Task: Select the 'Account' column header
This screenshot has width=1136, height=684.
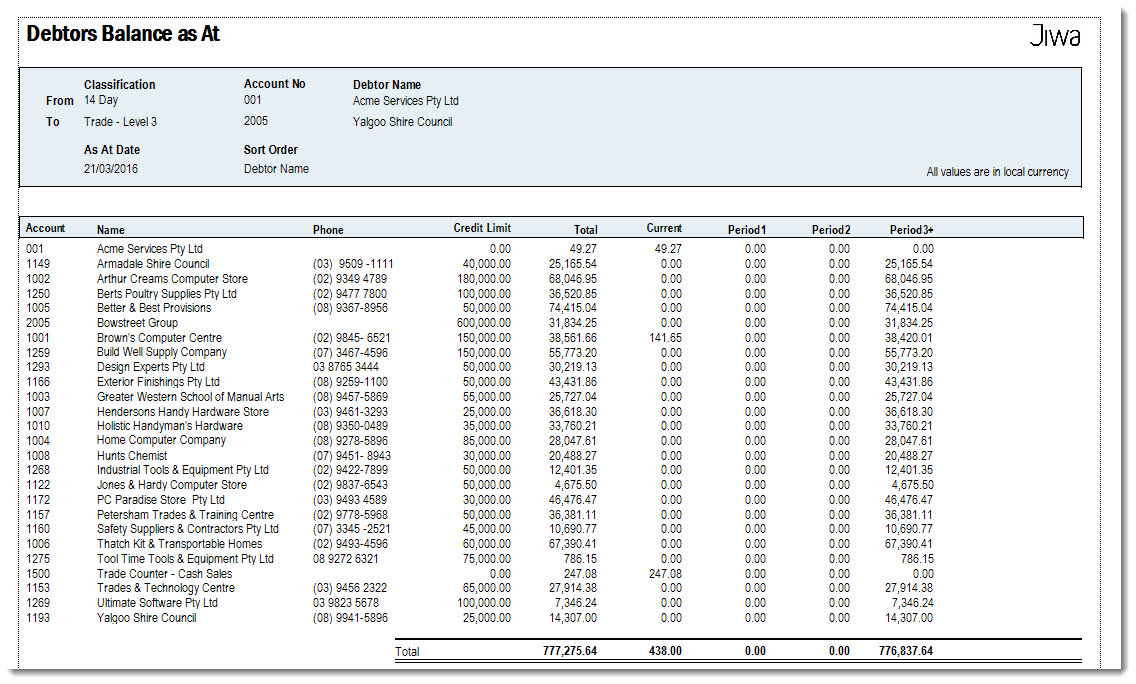Action: coord(45,228)
